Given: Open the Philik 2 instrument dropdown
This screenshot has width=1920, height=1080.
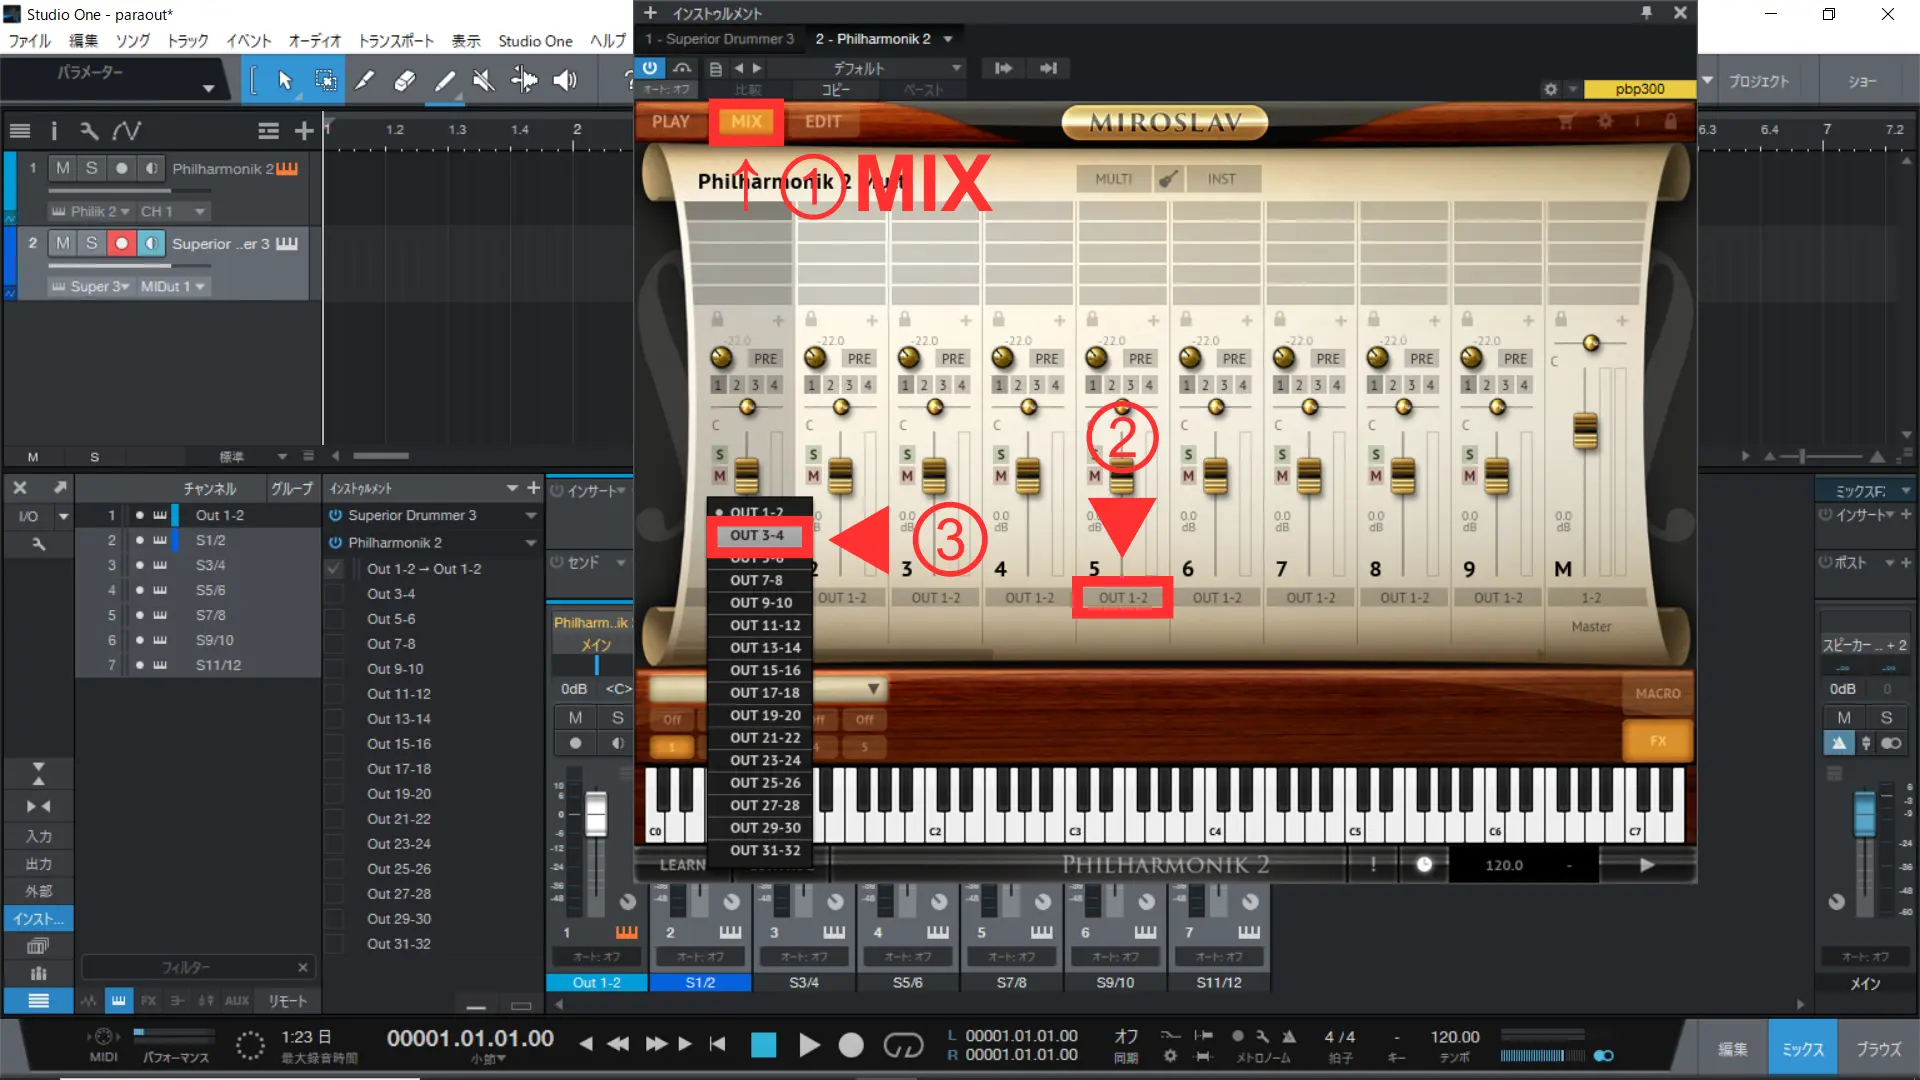Looking at the screenshot, I should pyautogui.click(x=90, y=211).
